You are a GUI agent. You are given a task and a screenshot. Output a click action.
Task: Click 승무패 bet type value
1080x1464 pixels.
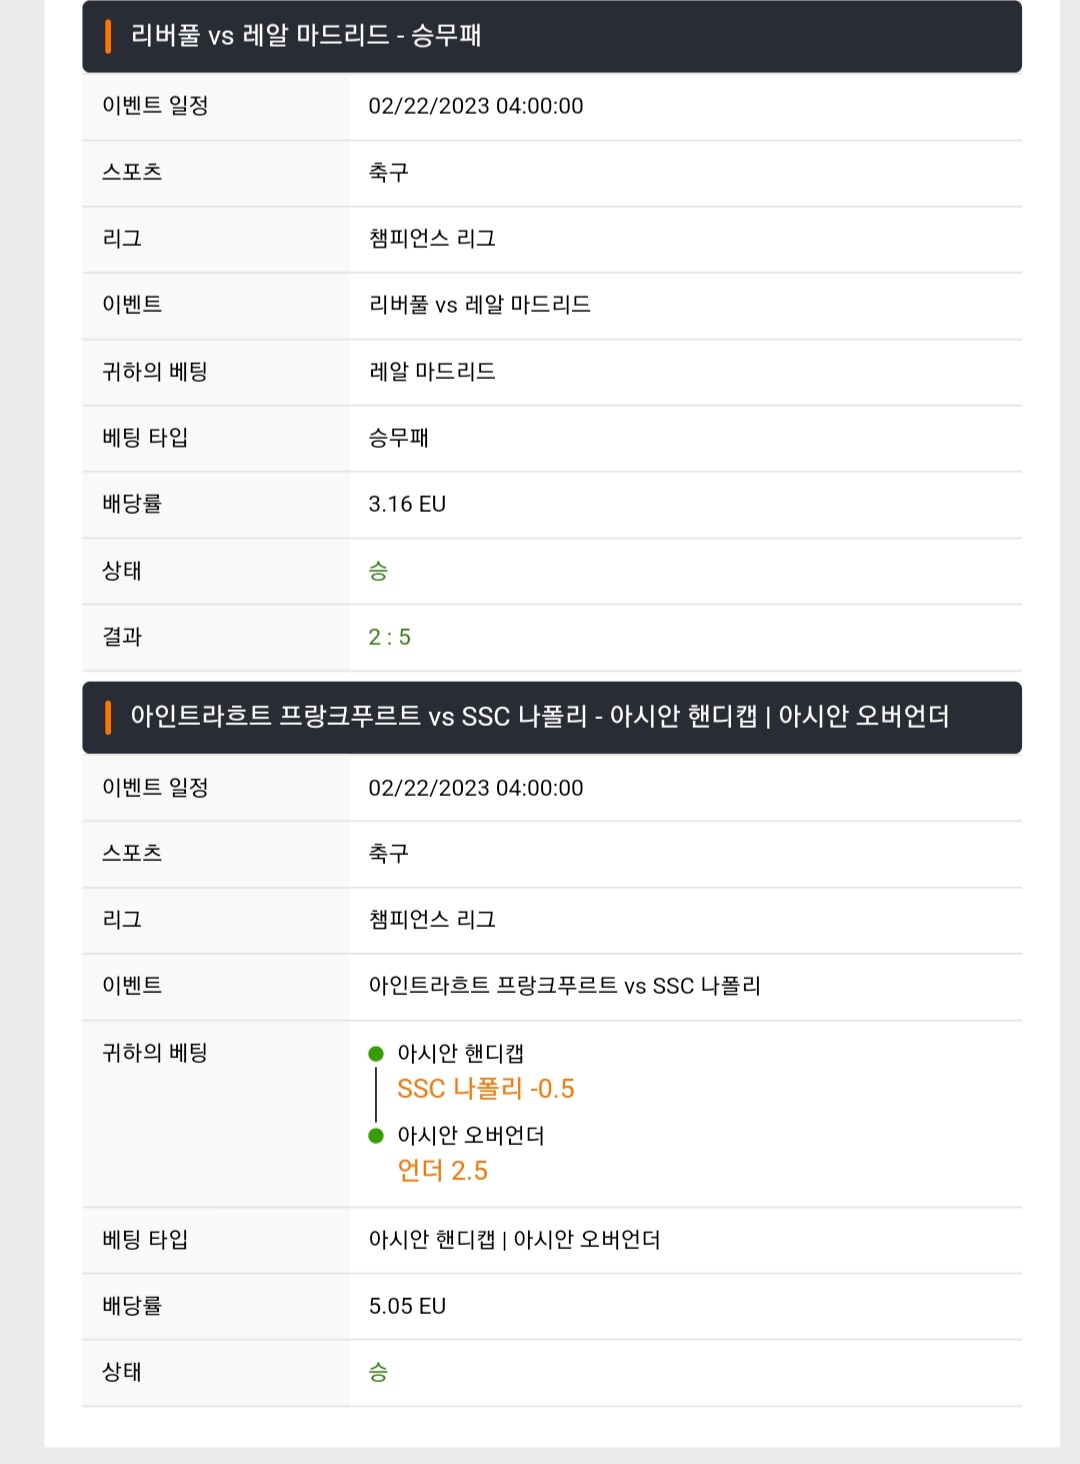pos(399,438)
